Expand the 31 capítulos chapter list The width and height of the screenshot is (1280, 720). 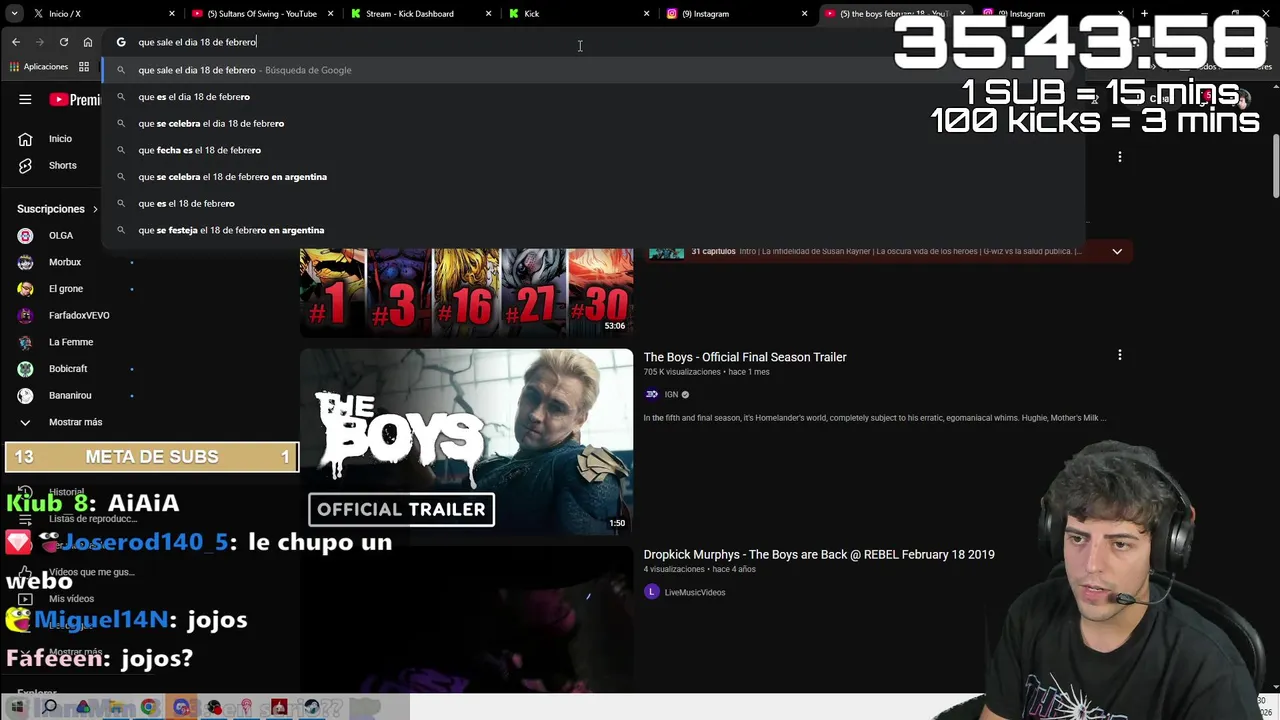point(1117,252)
